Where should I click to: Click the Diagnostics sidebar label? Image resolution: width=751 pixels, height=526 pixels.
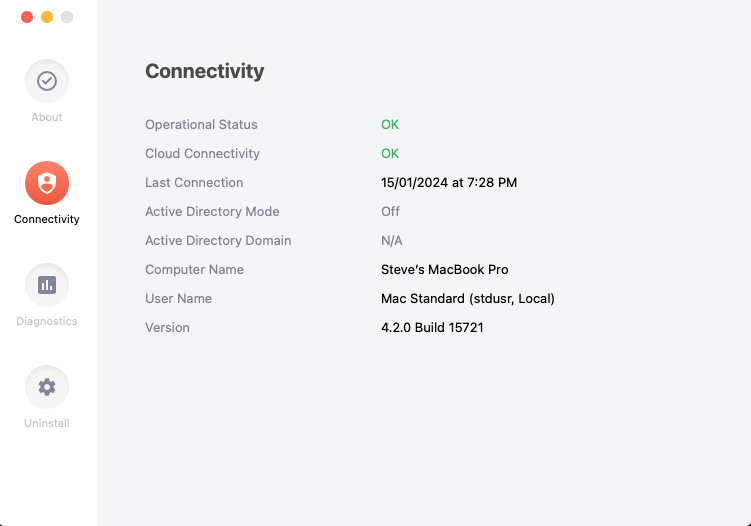coord(47,321)
